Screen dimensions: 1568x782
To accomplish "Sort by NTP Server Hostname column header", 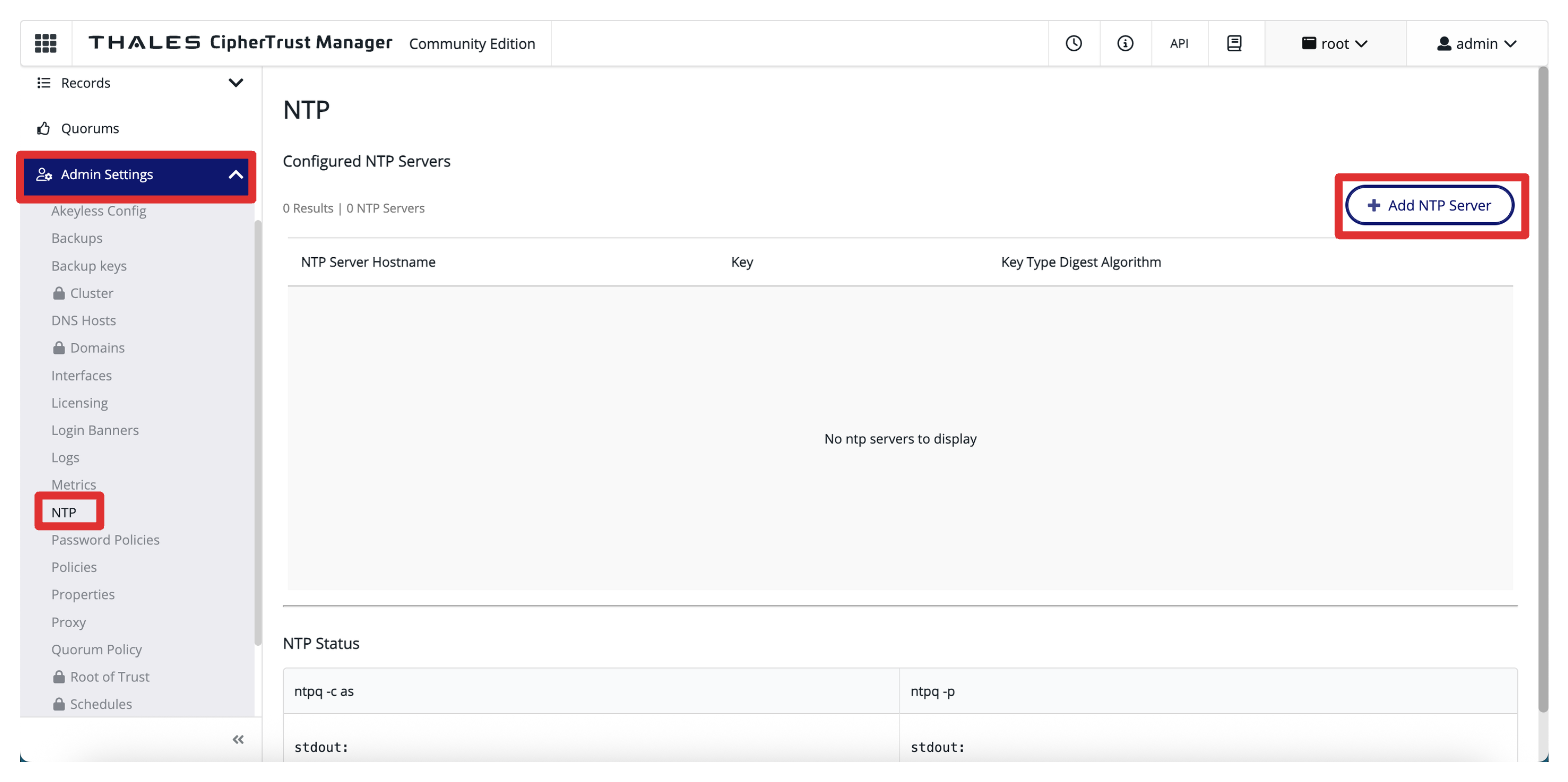I will (368, 262).
